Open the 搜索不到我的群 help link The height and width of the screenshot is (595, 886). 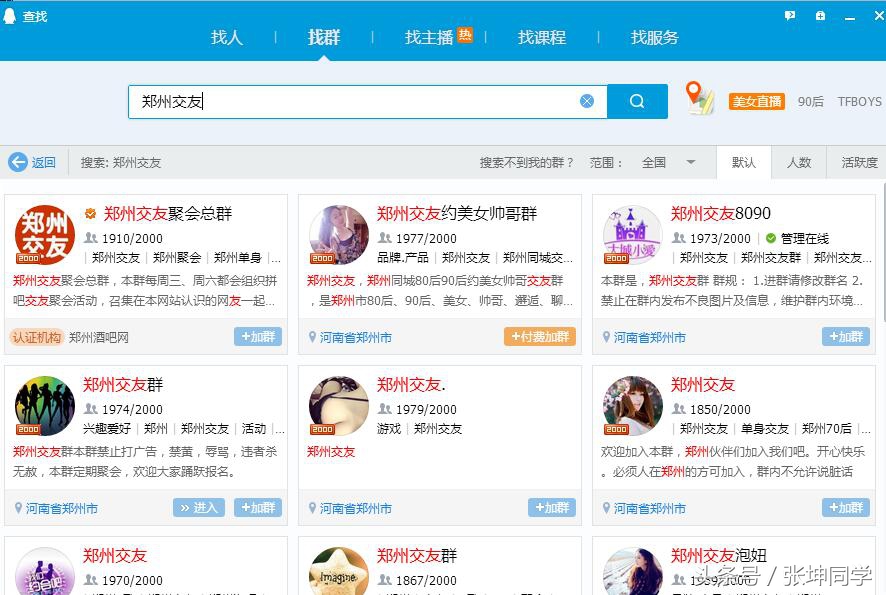point(524,161)
